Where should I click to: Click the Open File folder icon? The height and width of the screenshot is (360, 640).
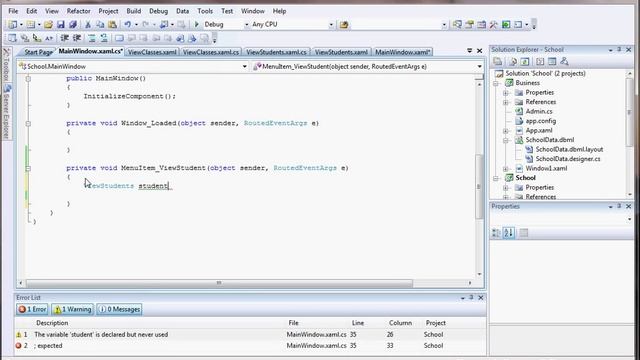[x=48, y=24]
